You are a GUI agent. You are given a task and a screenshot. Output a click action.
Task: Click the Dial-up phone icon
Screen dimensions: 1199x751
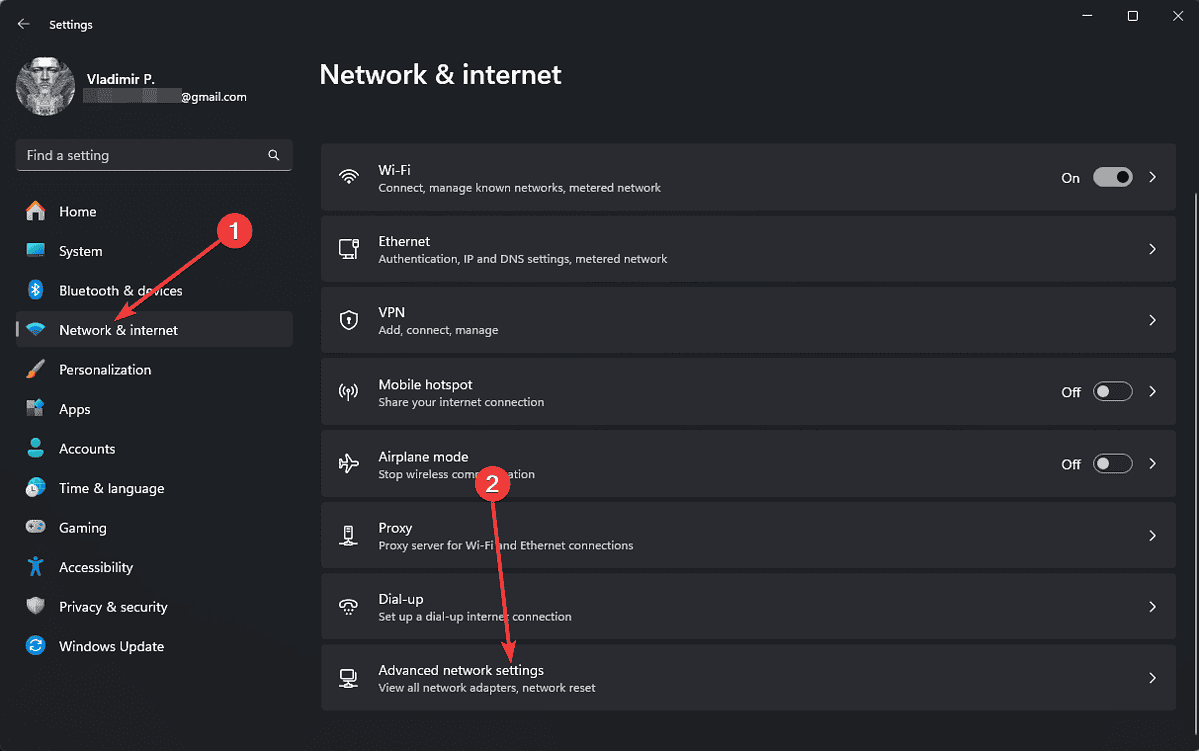tap(349, 606)
